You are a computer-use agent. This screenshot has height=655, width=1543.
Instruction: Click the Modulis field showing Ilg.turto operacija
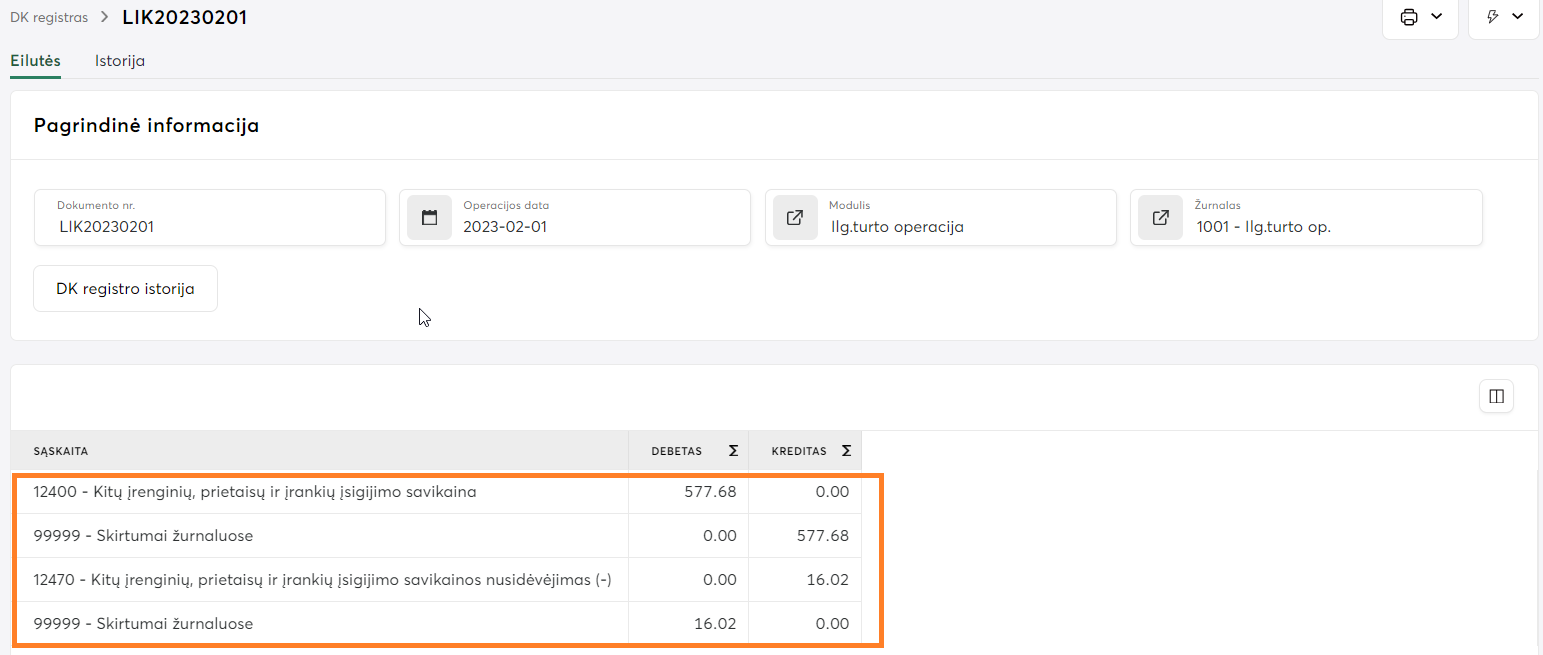click(x=960, y=227)
